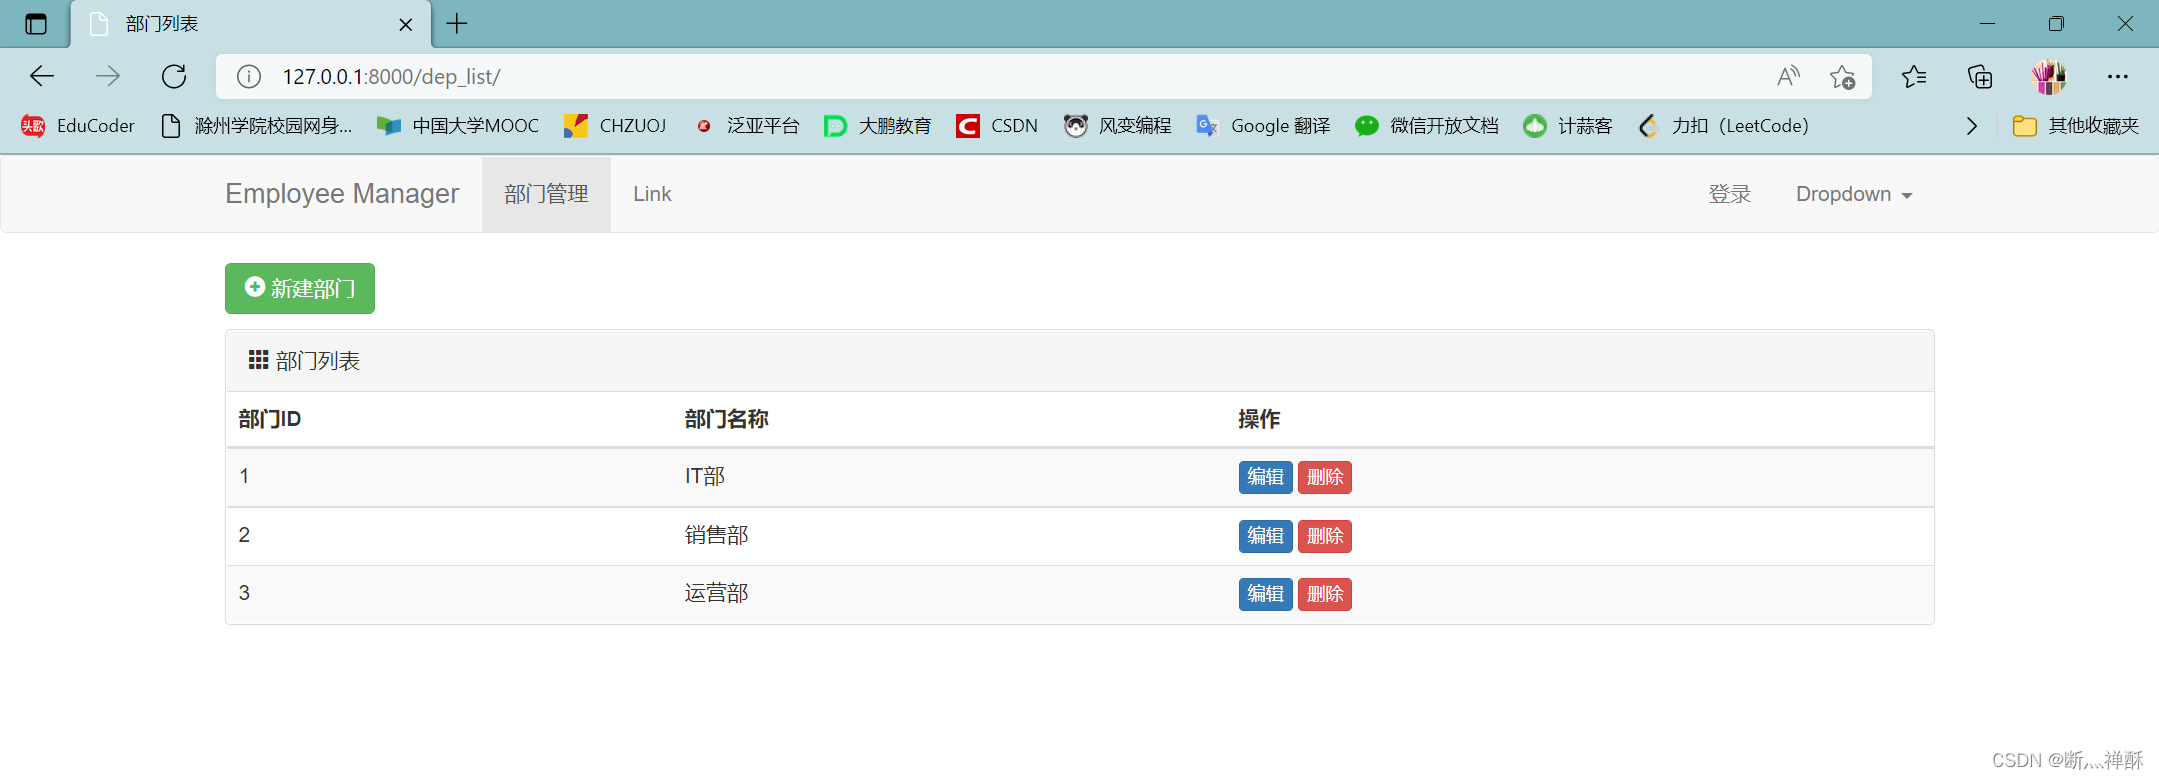The width and height of the screenshot is (2159, 779).
Task: Open CSDN bookmark
Action: click(997, 126)
